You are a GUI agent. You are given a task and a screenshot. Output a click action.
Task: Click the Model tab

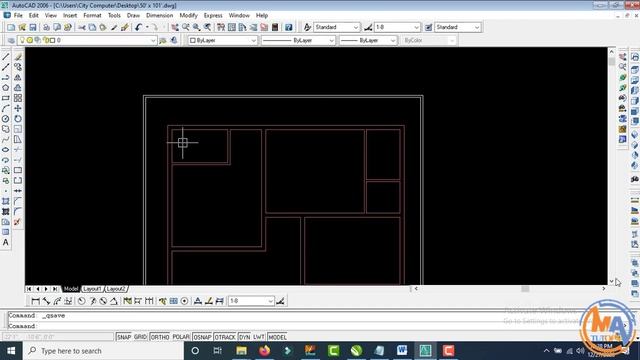(x=71, y=289)
